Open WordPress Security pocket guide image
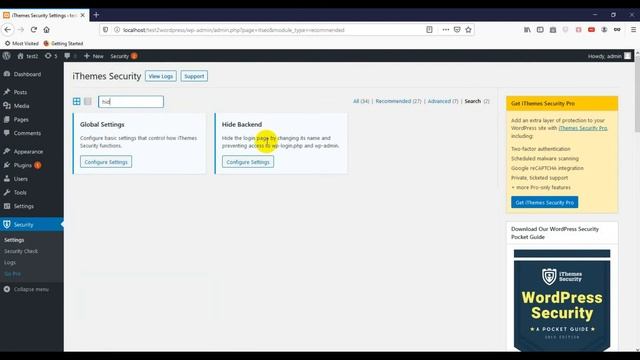Image resolution: width=640 pixels, height=360 pixels. [562, 300]
